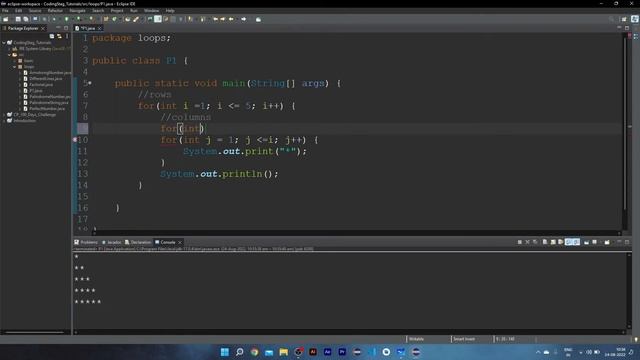Open the Edit menu
The height and width of the screenshot is (360, 640).
[x=19, y=11]
